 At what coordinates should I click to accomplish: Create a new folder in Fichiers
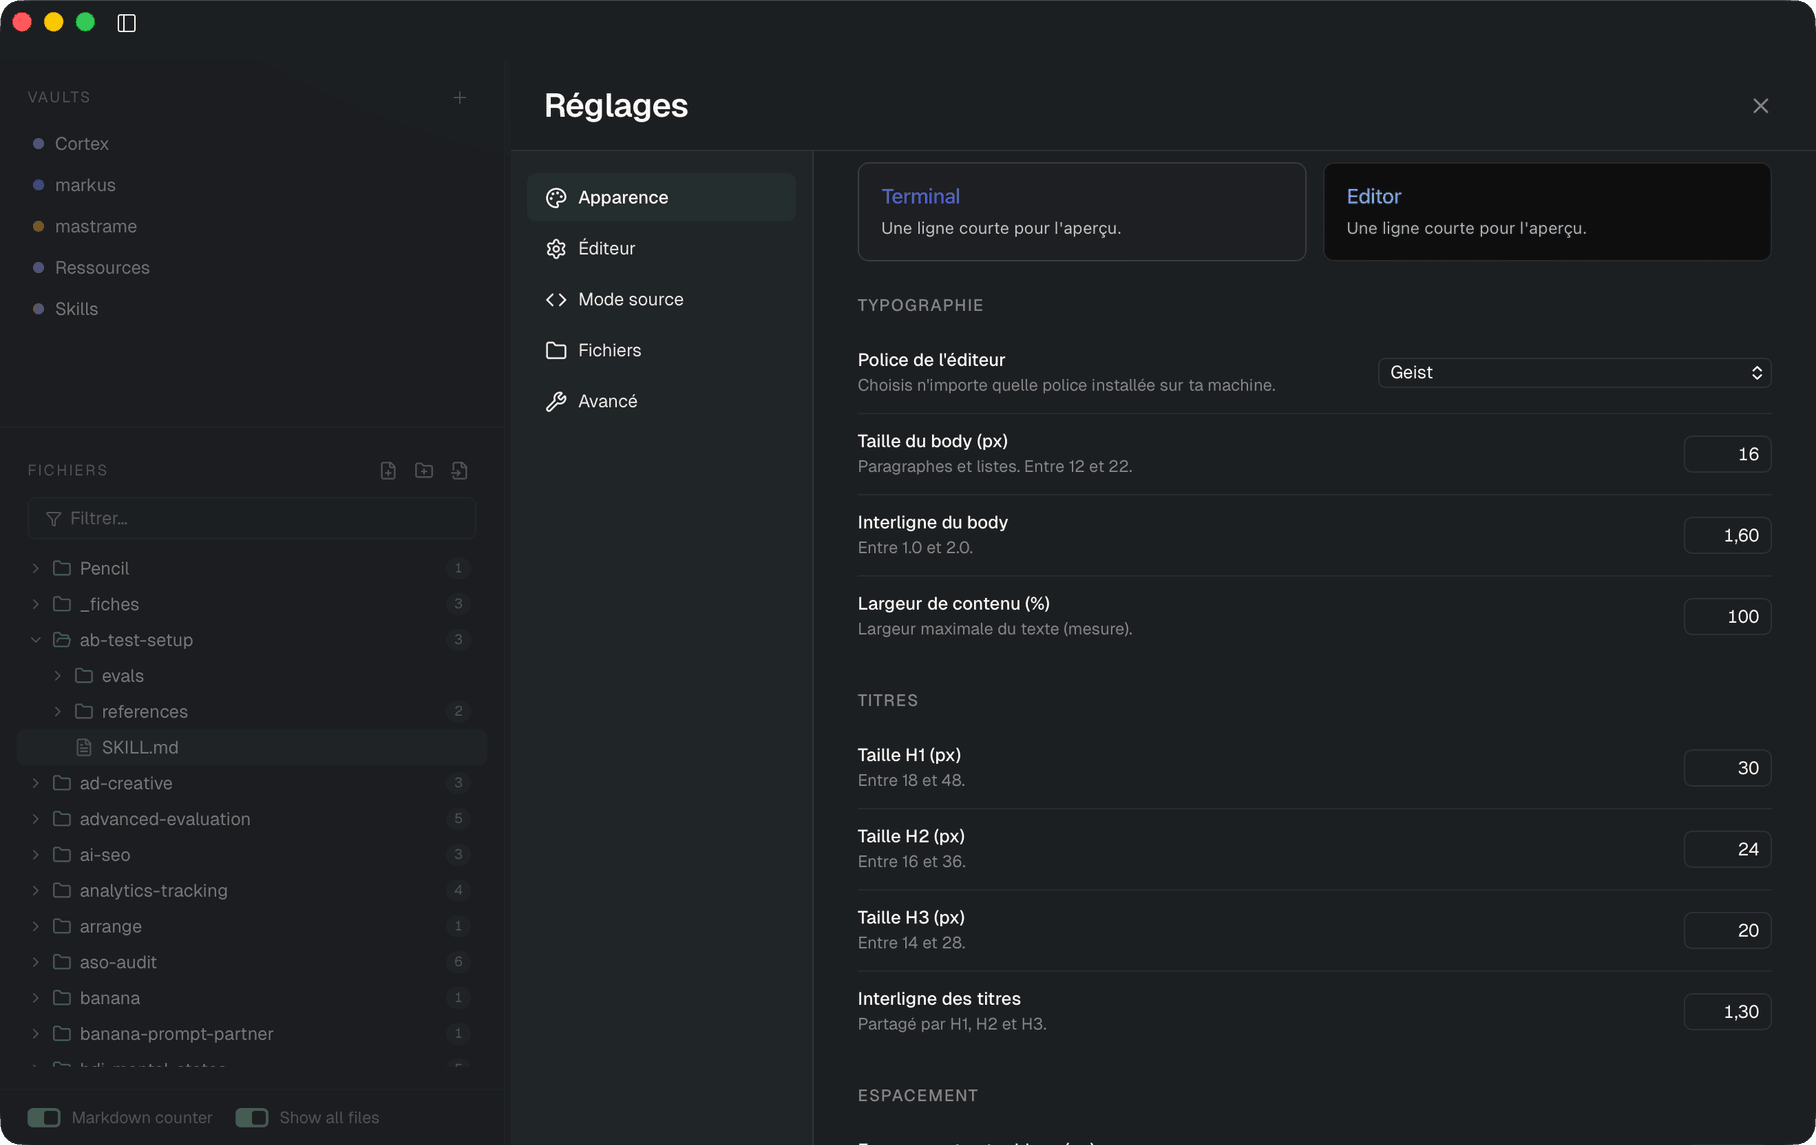coord(424,470)
